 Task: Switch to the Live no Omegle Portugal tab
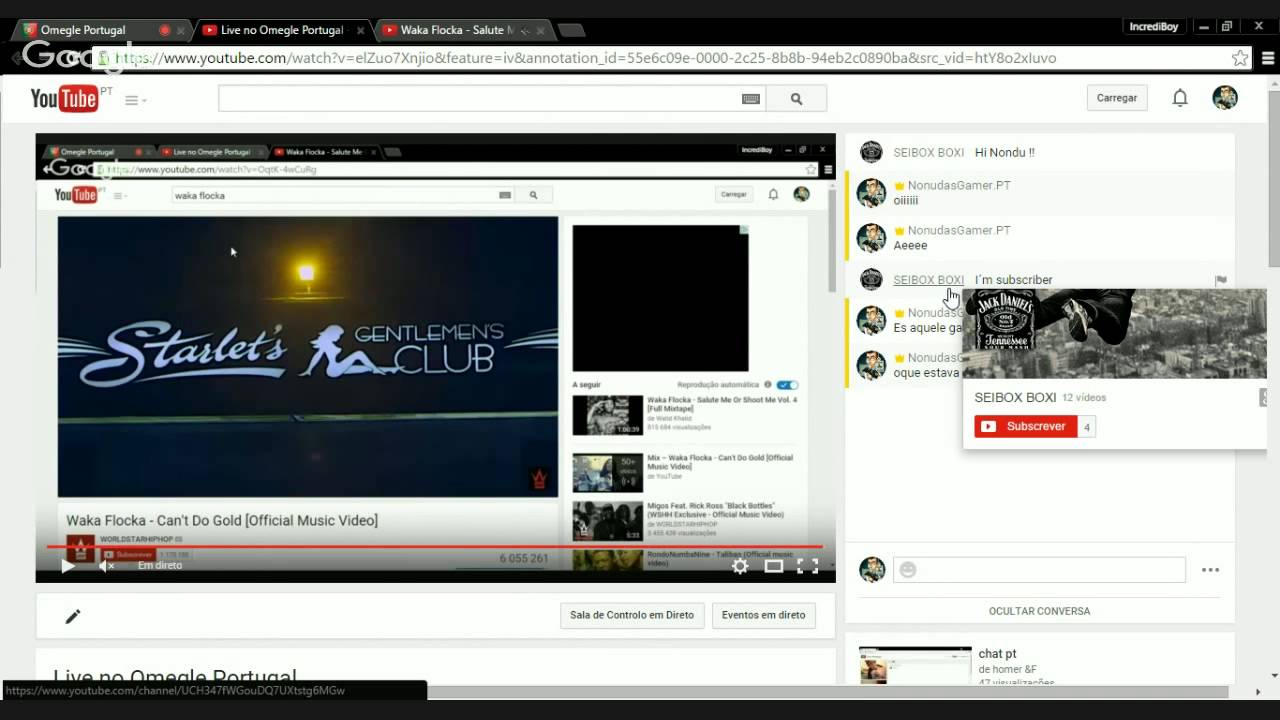(280, 30)
